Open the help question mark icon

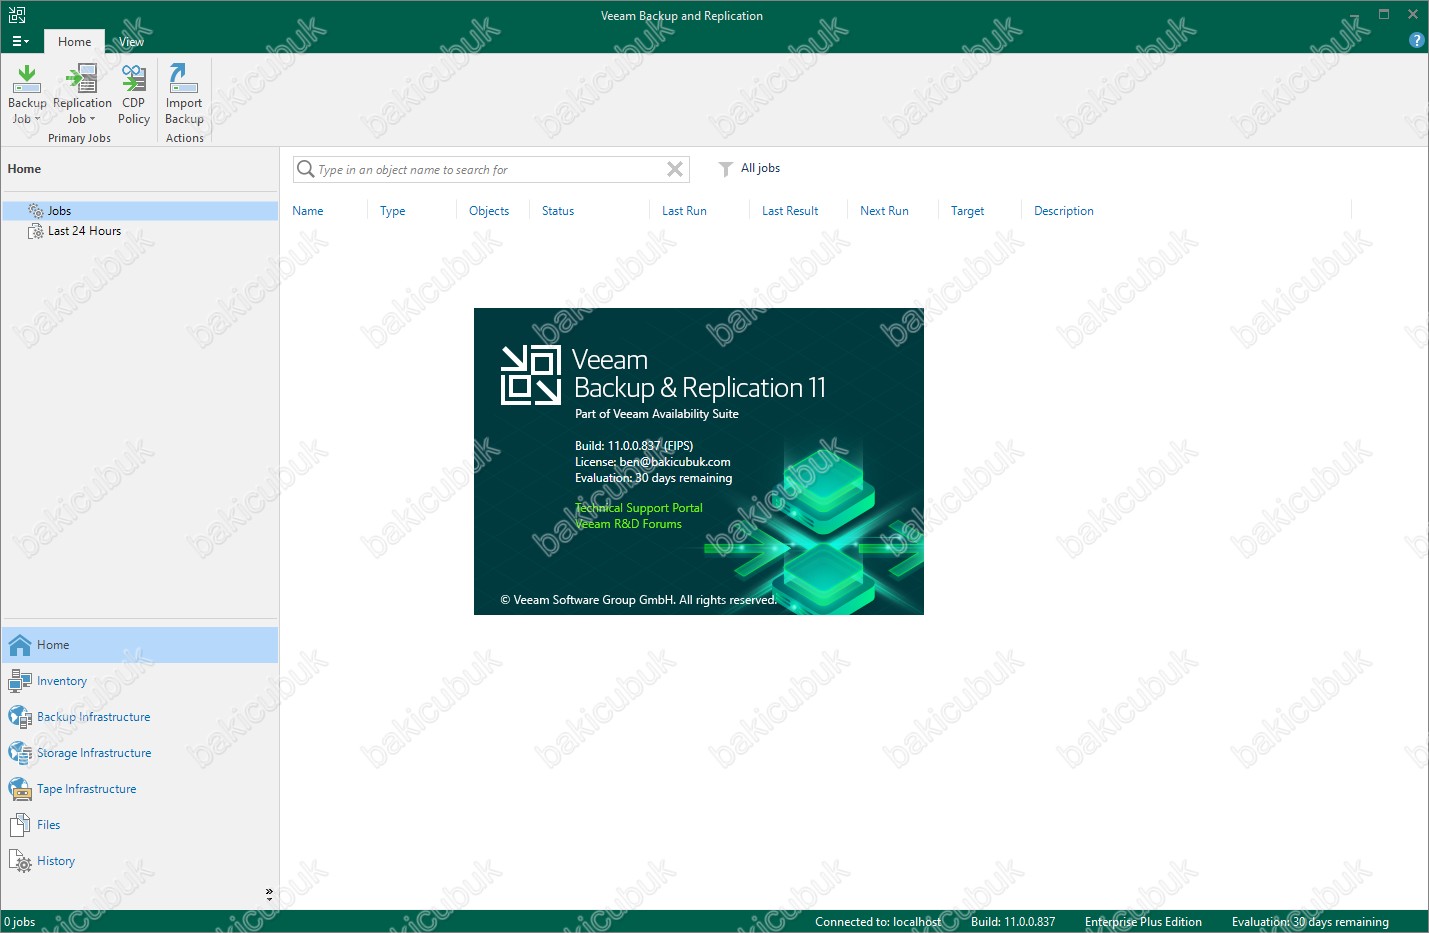click(1416, 40)
